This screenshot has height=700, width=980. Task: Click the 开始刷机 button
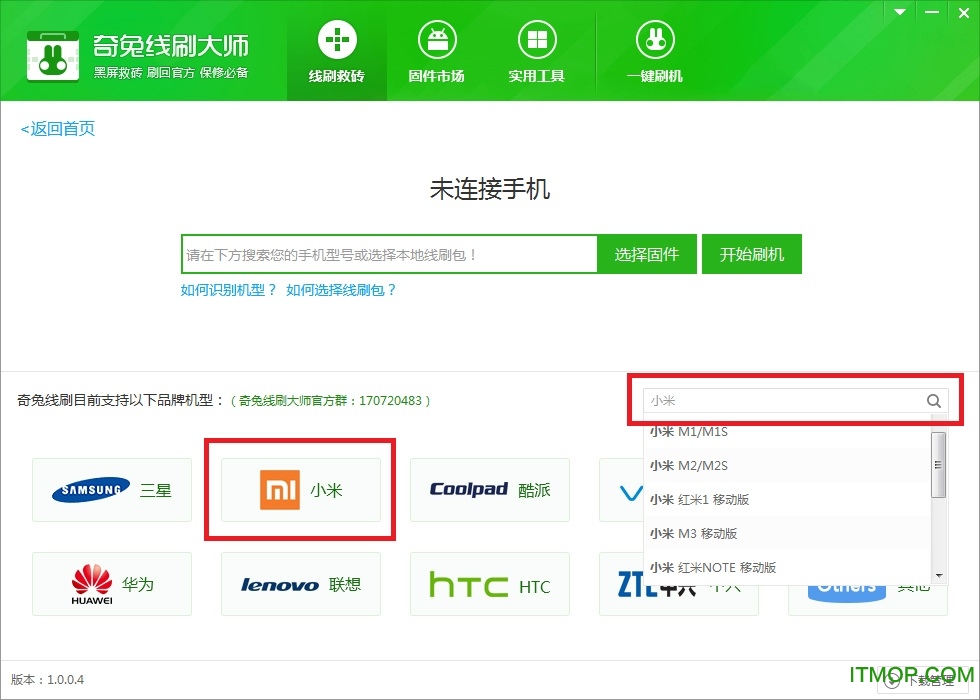click(x=752, y=254)
